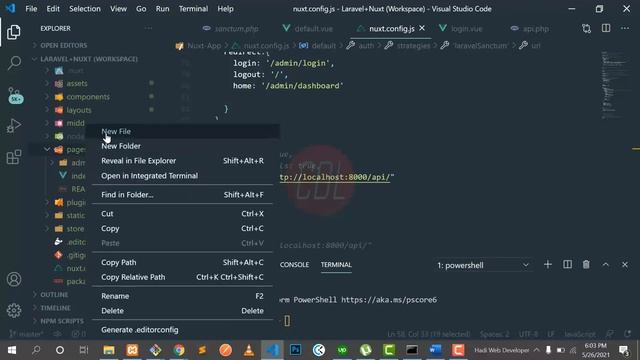Viewport: 640px width, 360px height.
Task: Open the Search view icon
Action: (14, 63)
